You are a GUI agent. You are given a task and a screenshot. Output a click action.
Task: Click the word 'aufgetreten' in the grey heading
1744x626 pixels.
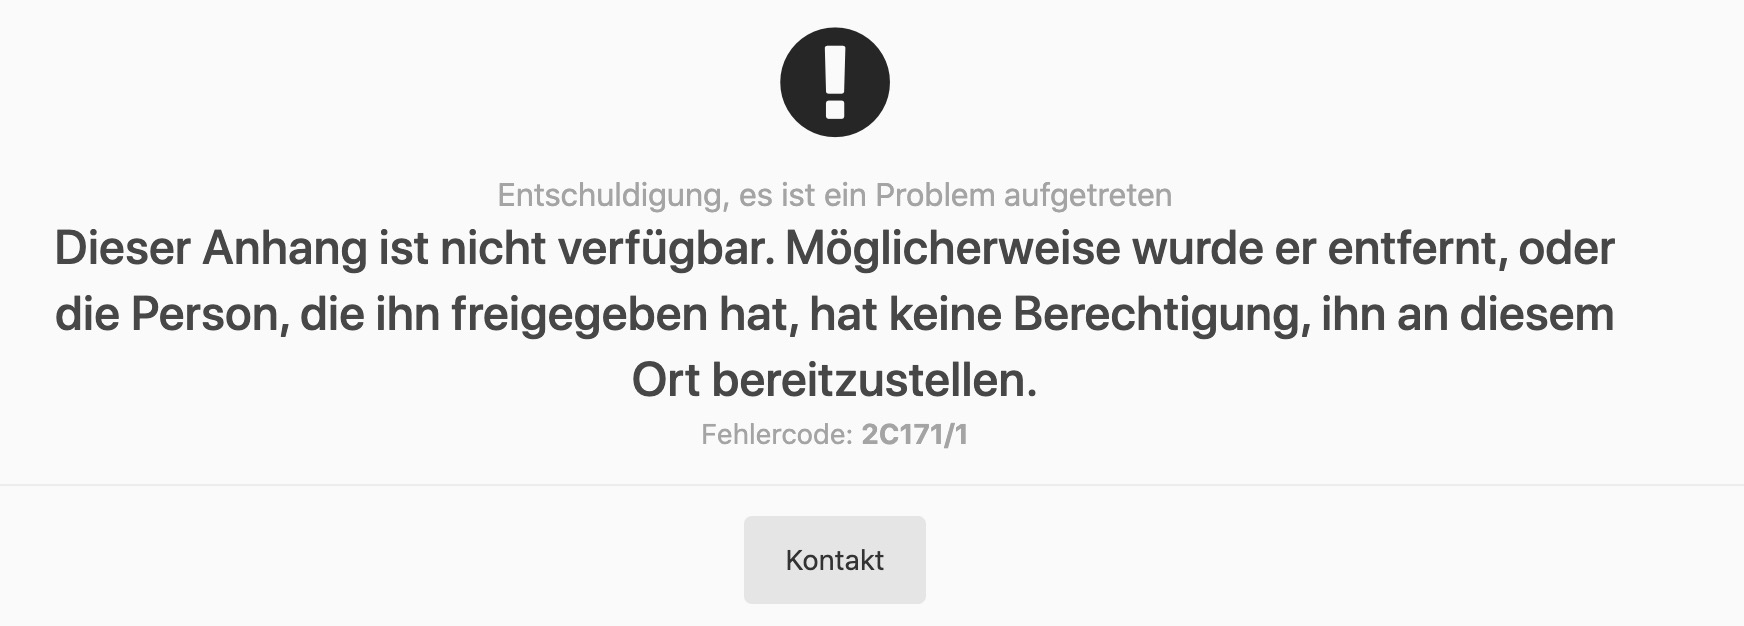1088,195
